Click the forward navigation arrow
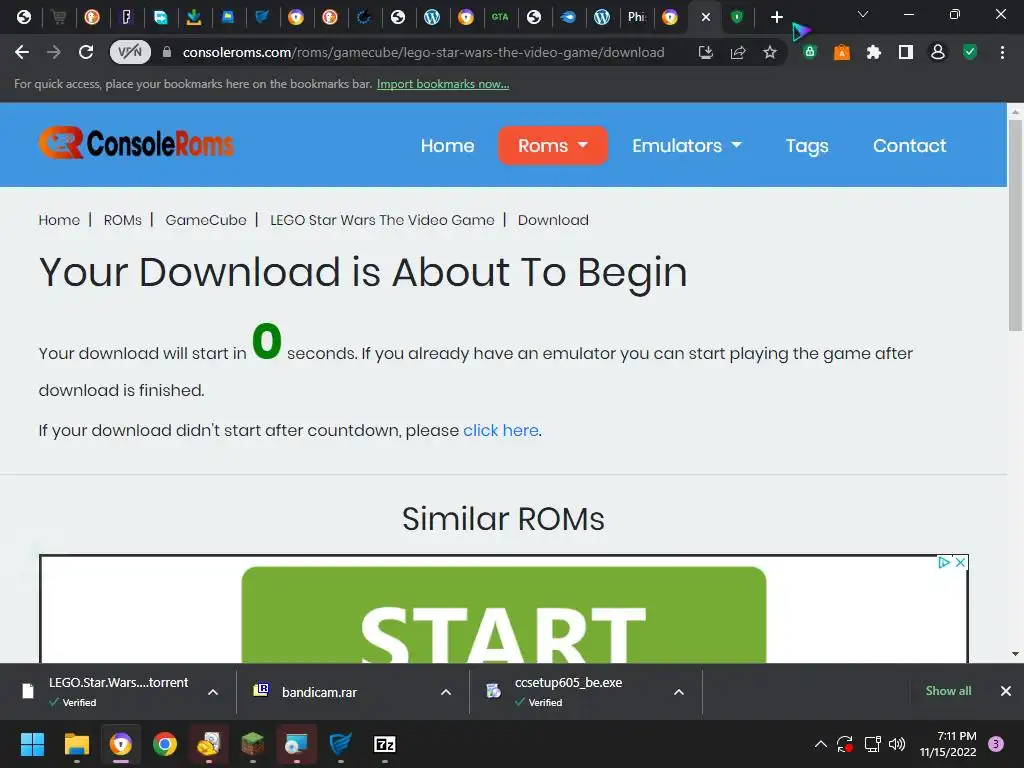The width and height of the screenshot is (1024, 768). tap(54, 52)
